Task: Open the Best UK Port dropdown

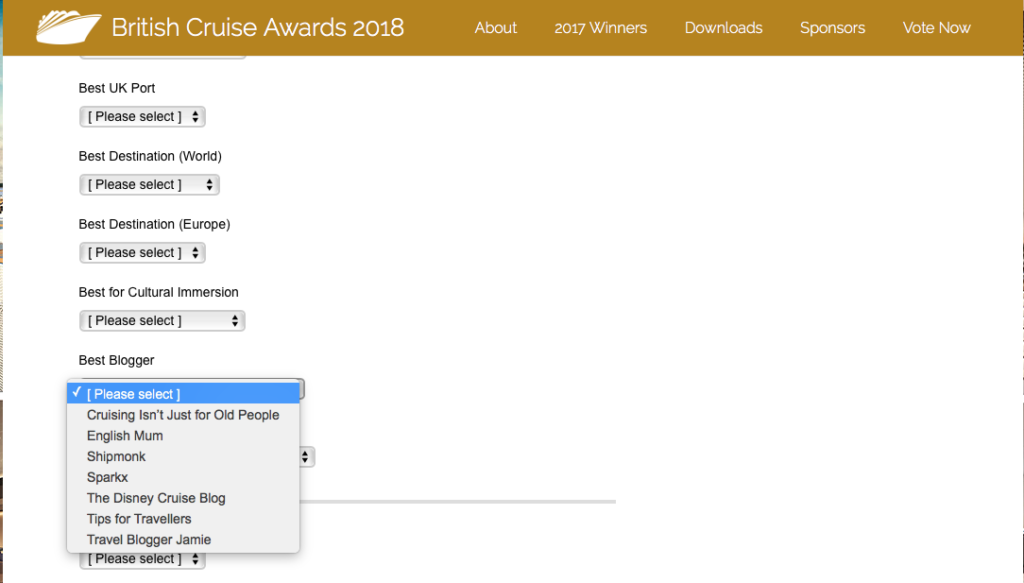Action: 142,117
